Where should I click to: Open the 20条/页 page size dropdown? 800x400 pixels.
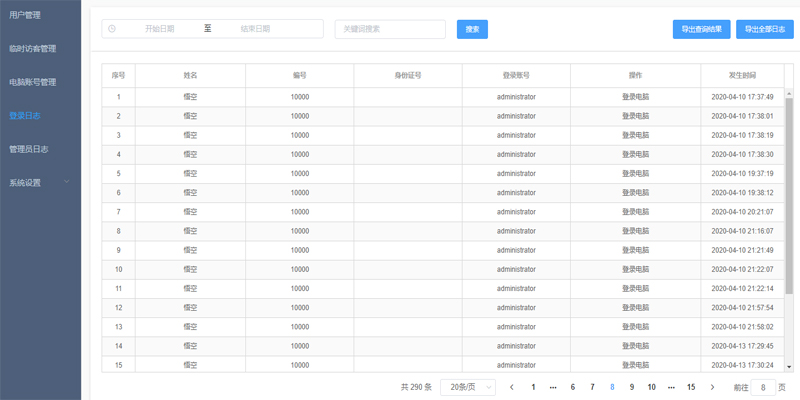467,387
